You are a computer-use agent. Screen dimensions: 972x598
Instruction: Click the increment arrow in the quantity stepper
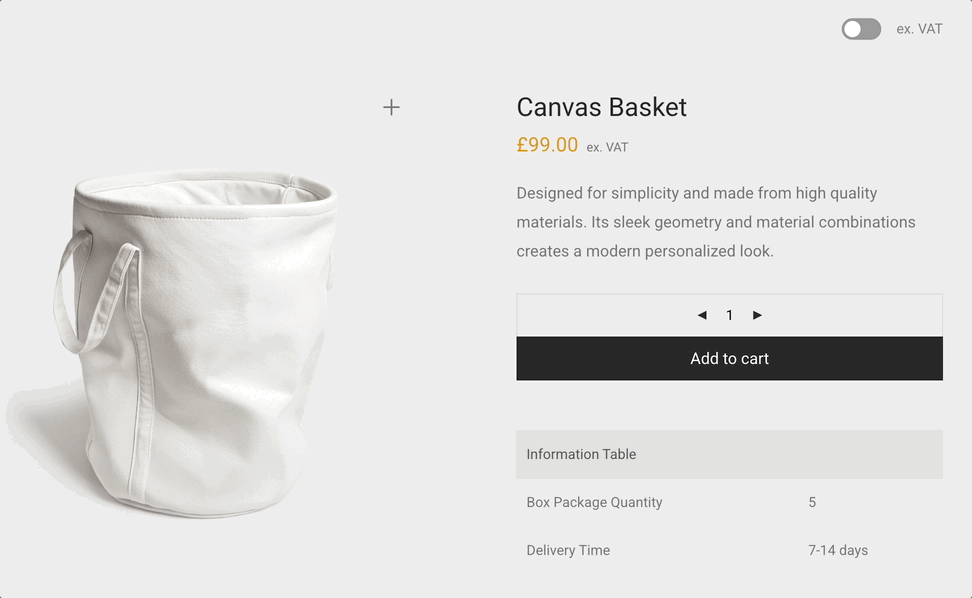(757, 314)
